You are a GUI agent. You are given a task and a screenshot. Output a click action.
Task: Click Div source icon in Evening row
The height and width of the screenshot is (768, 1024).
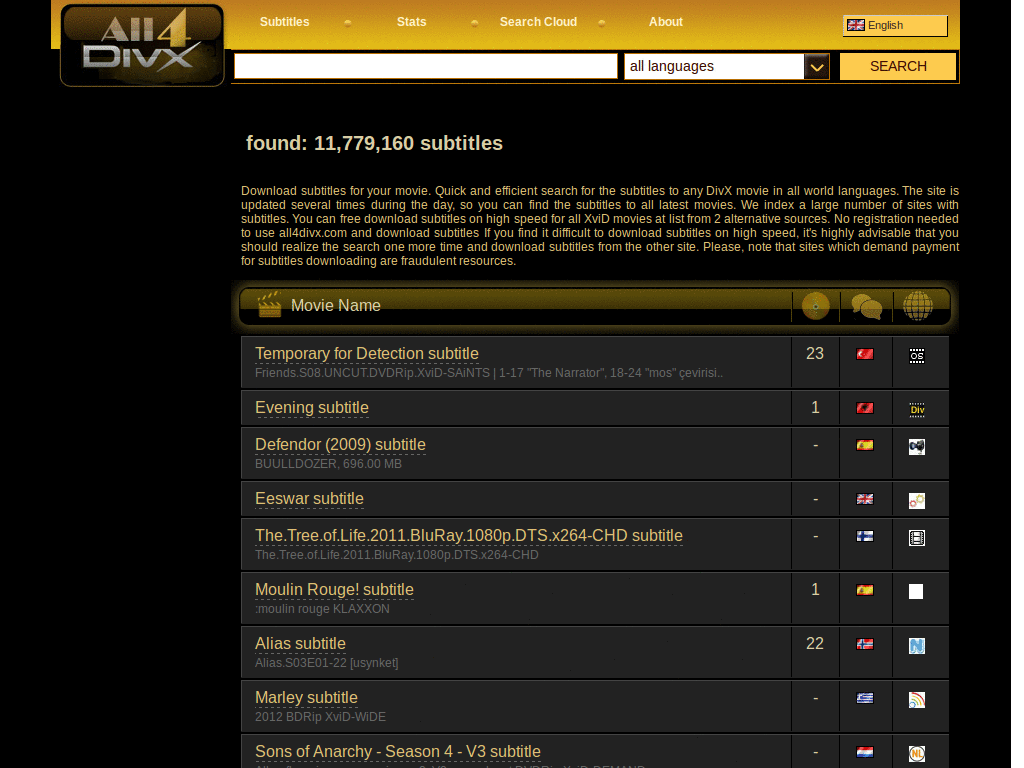[x=917, y=409]
